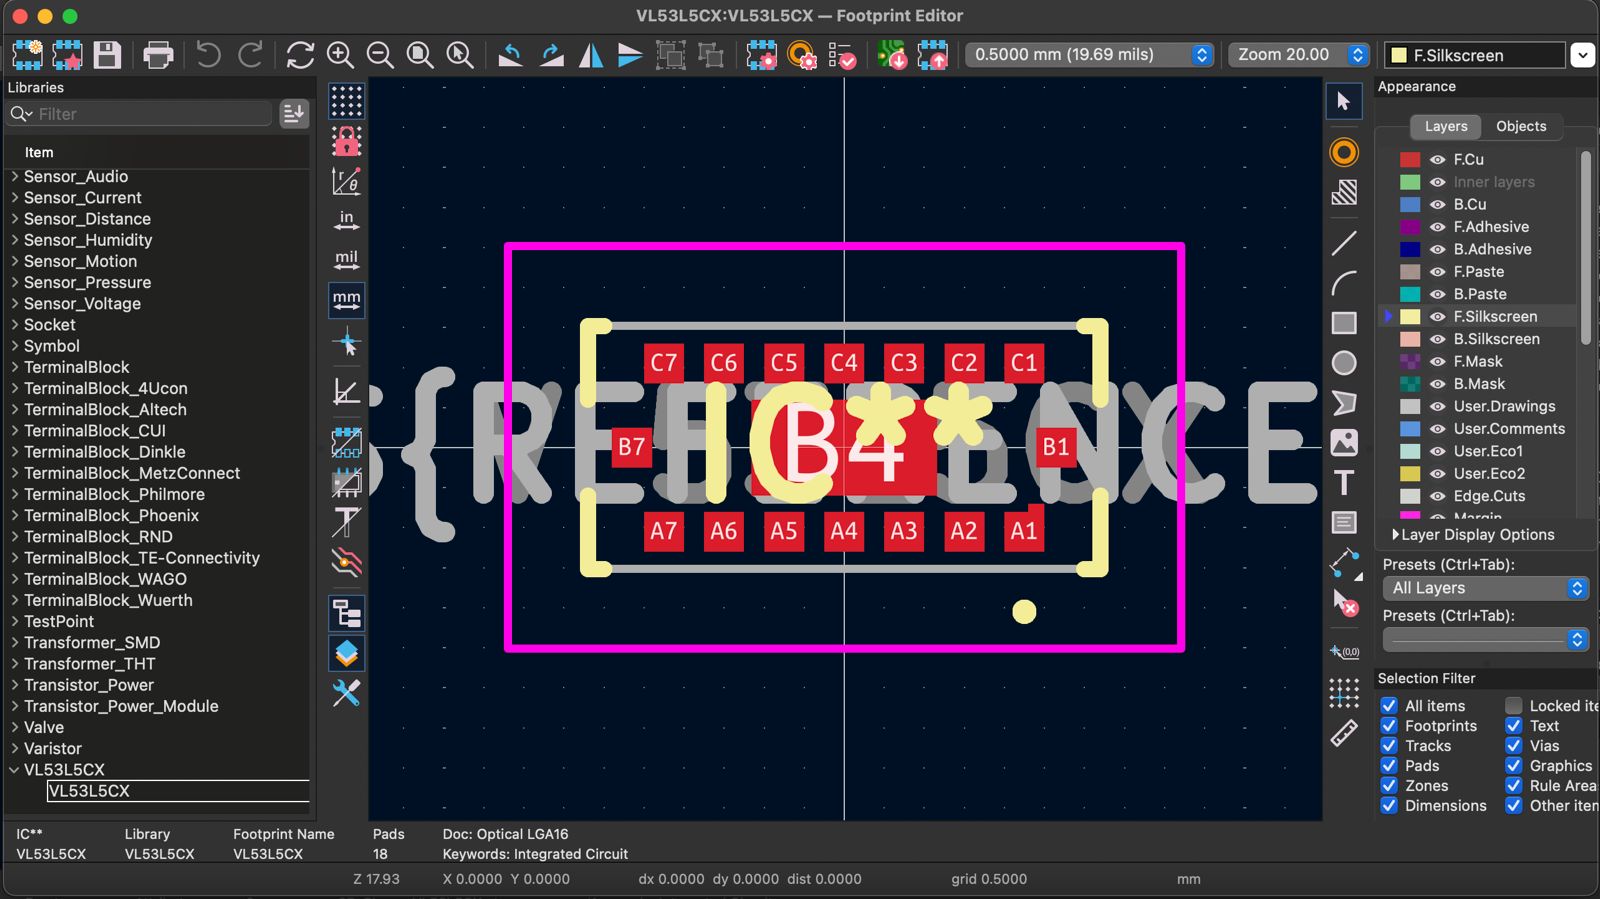Screen dimensions: 1600x899
Task: Click the Print icon in toolbar
Action: (x=158, y=55)
